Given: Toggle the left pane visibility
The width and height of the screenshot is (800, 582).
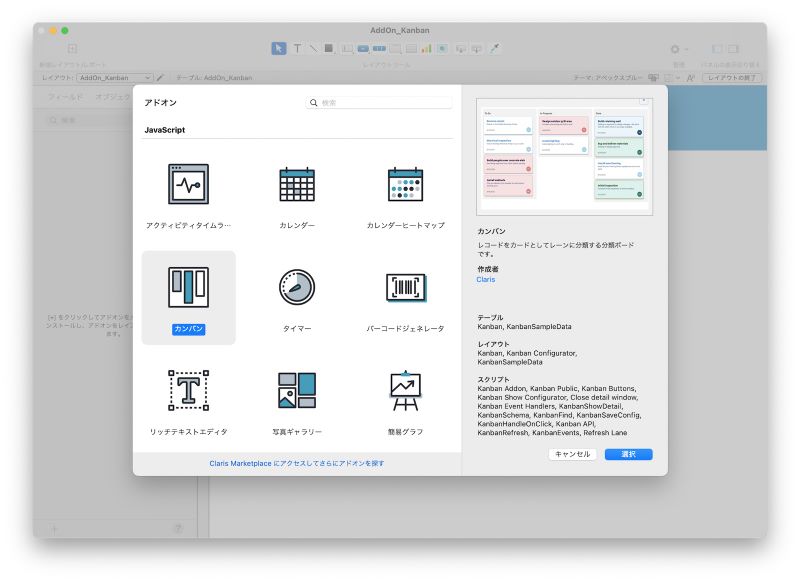Looking at the screenshot, I should tap(717, 49).
